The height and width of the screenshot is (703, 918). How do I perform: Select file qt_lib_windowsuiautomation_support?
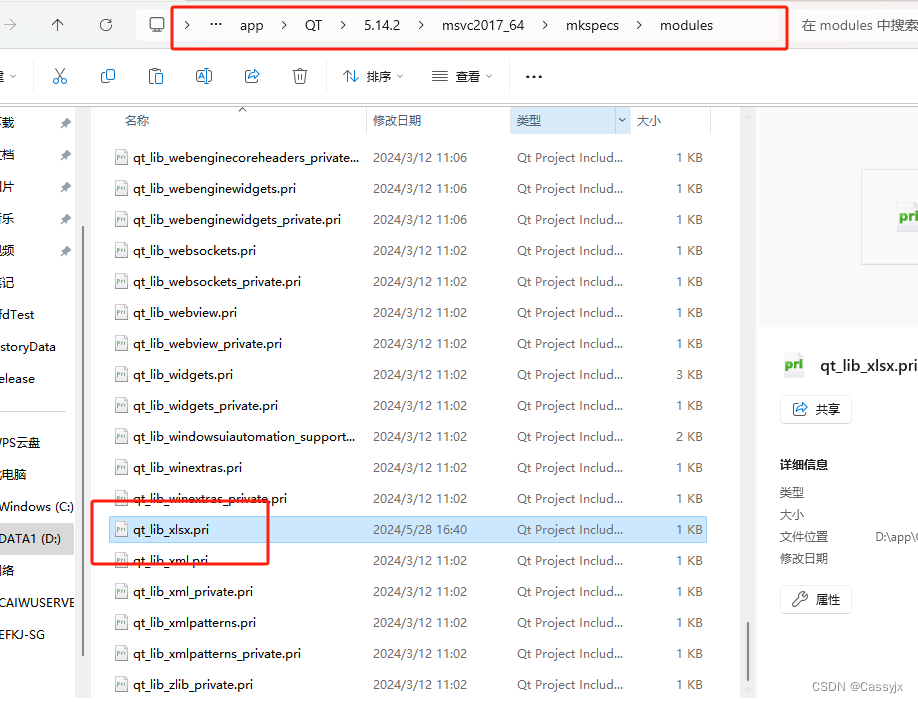(407, 437)
